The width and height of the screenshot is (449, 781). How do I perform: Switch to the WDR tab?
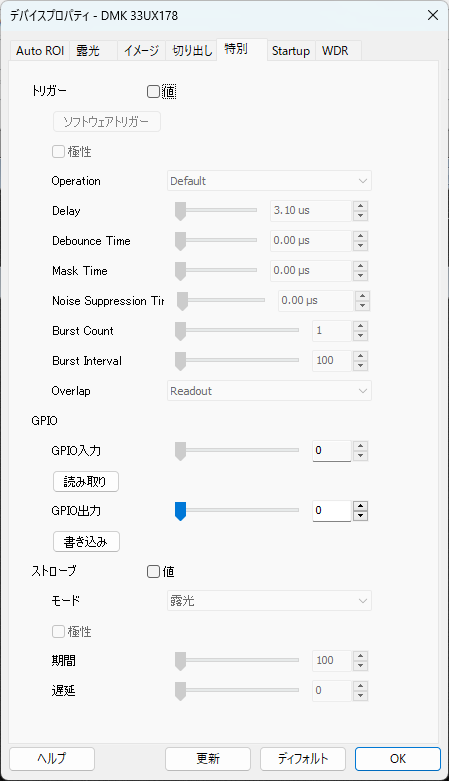coord(337,51)
